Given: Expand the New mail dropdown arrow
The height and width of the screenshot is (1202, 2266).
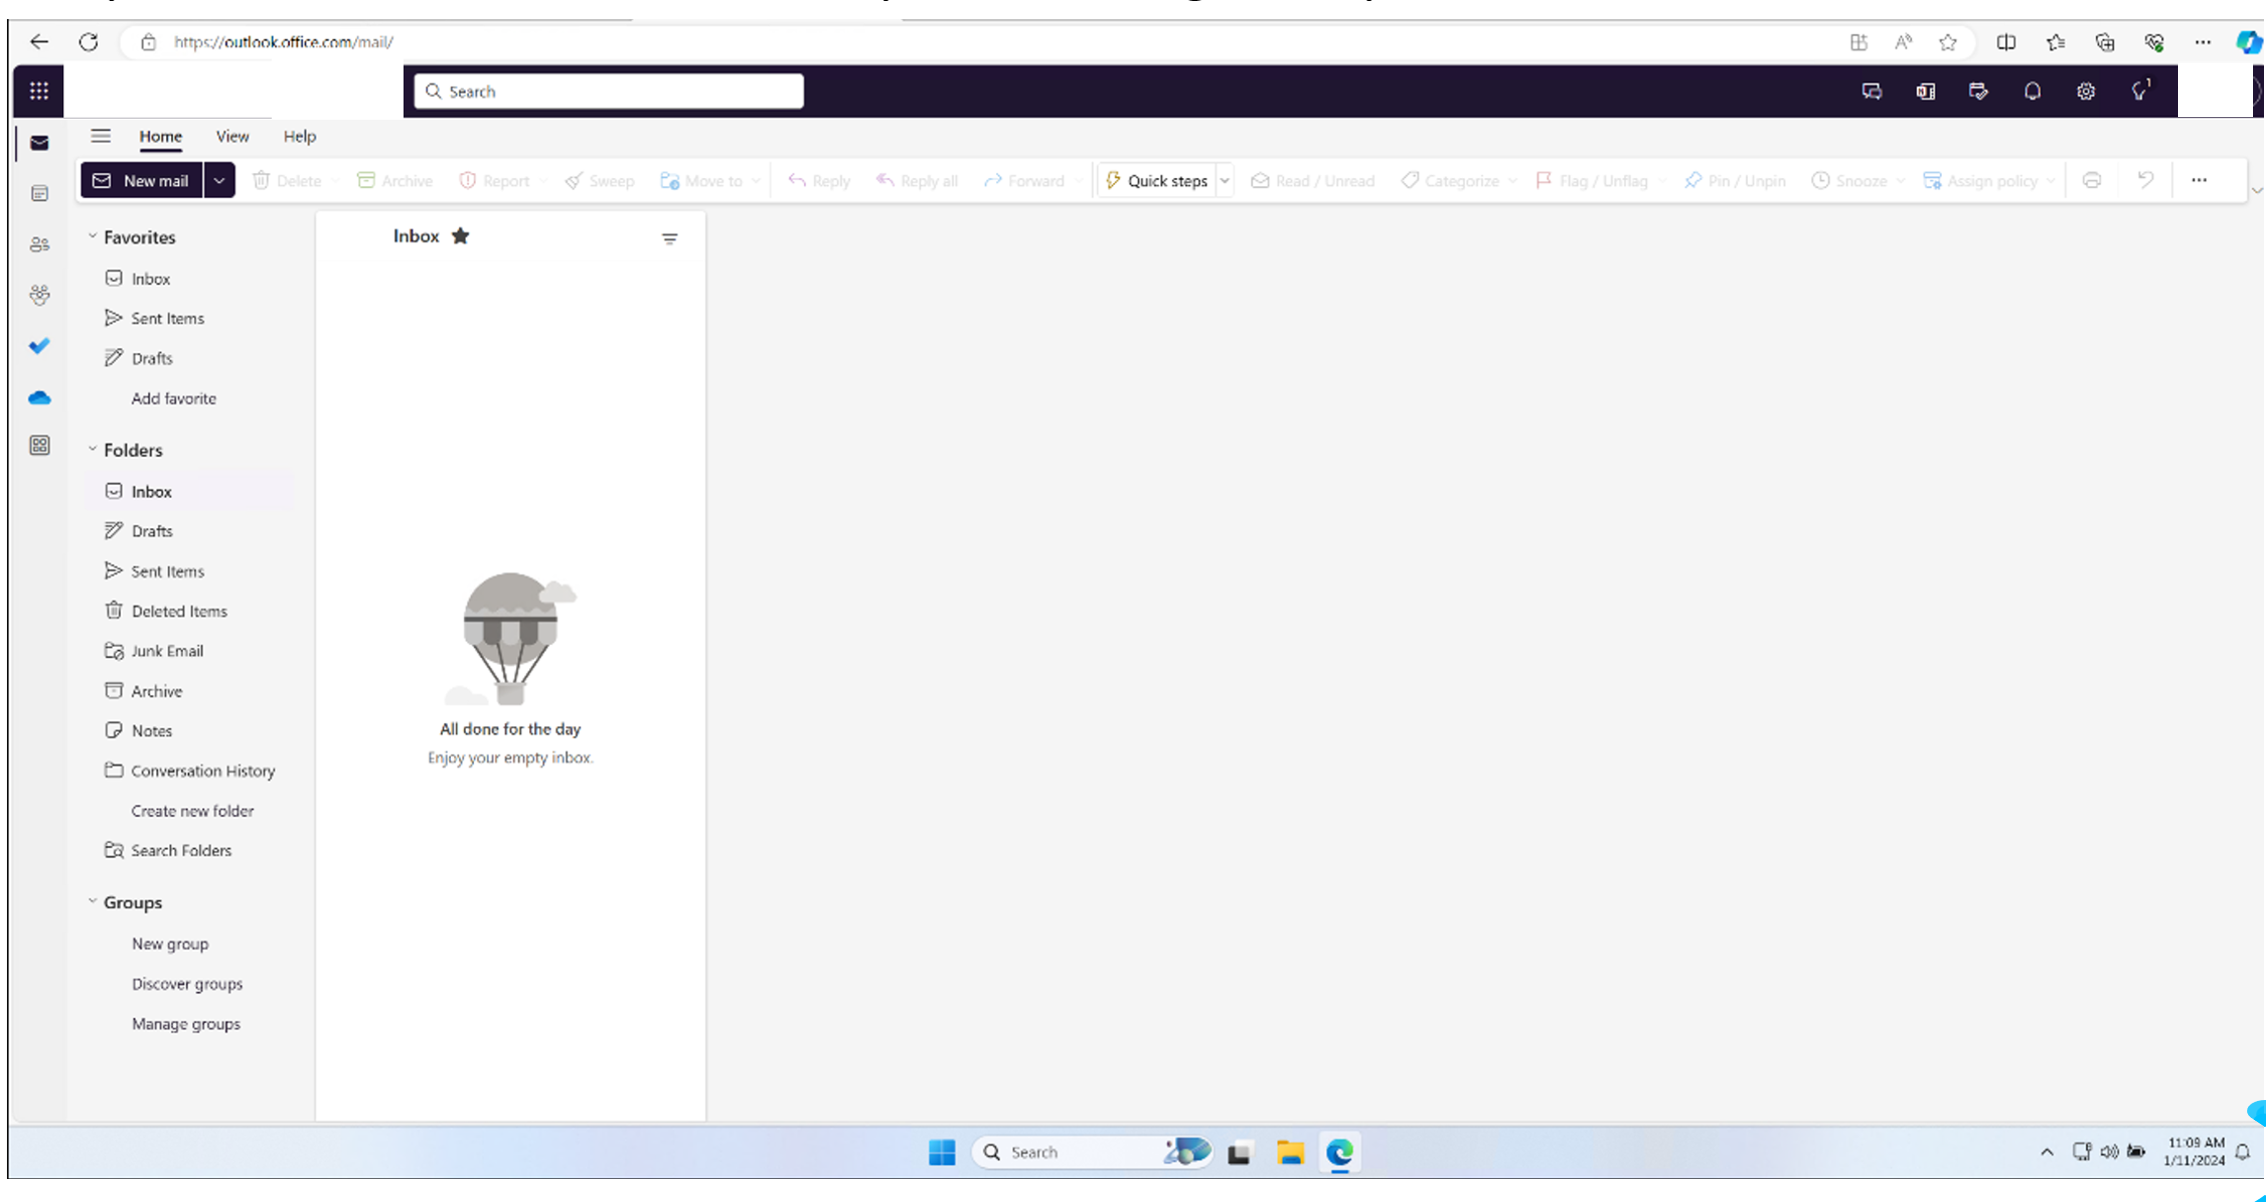Looking at the screenshot, I should click(x=219, y=180).
